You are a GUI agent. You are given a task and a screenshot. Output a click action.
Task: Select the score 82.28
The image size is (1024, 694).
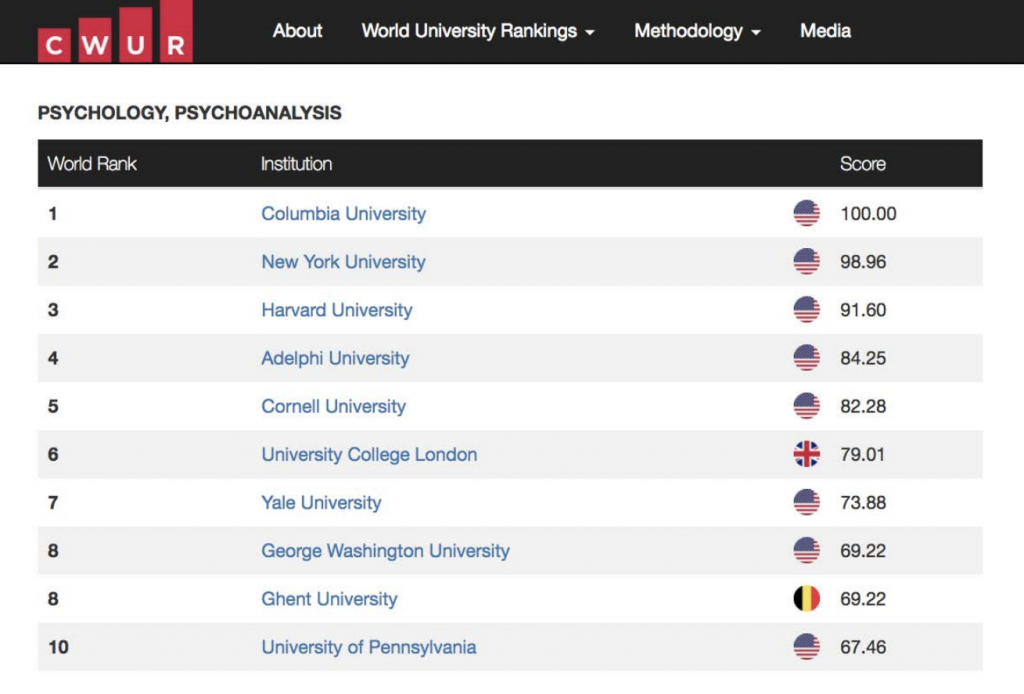click(x=863, y=406)
